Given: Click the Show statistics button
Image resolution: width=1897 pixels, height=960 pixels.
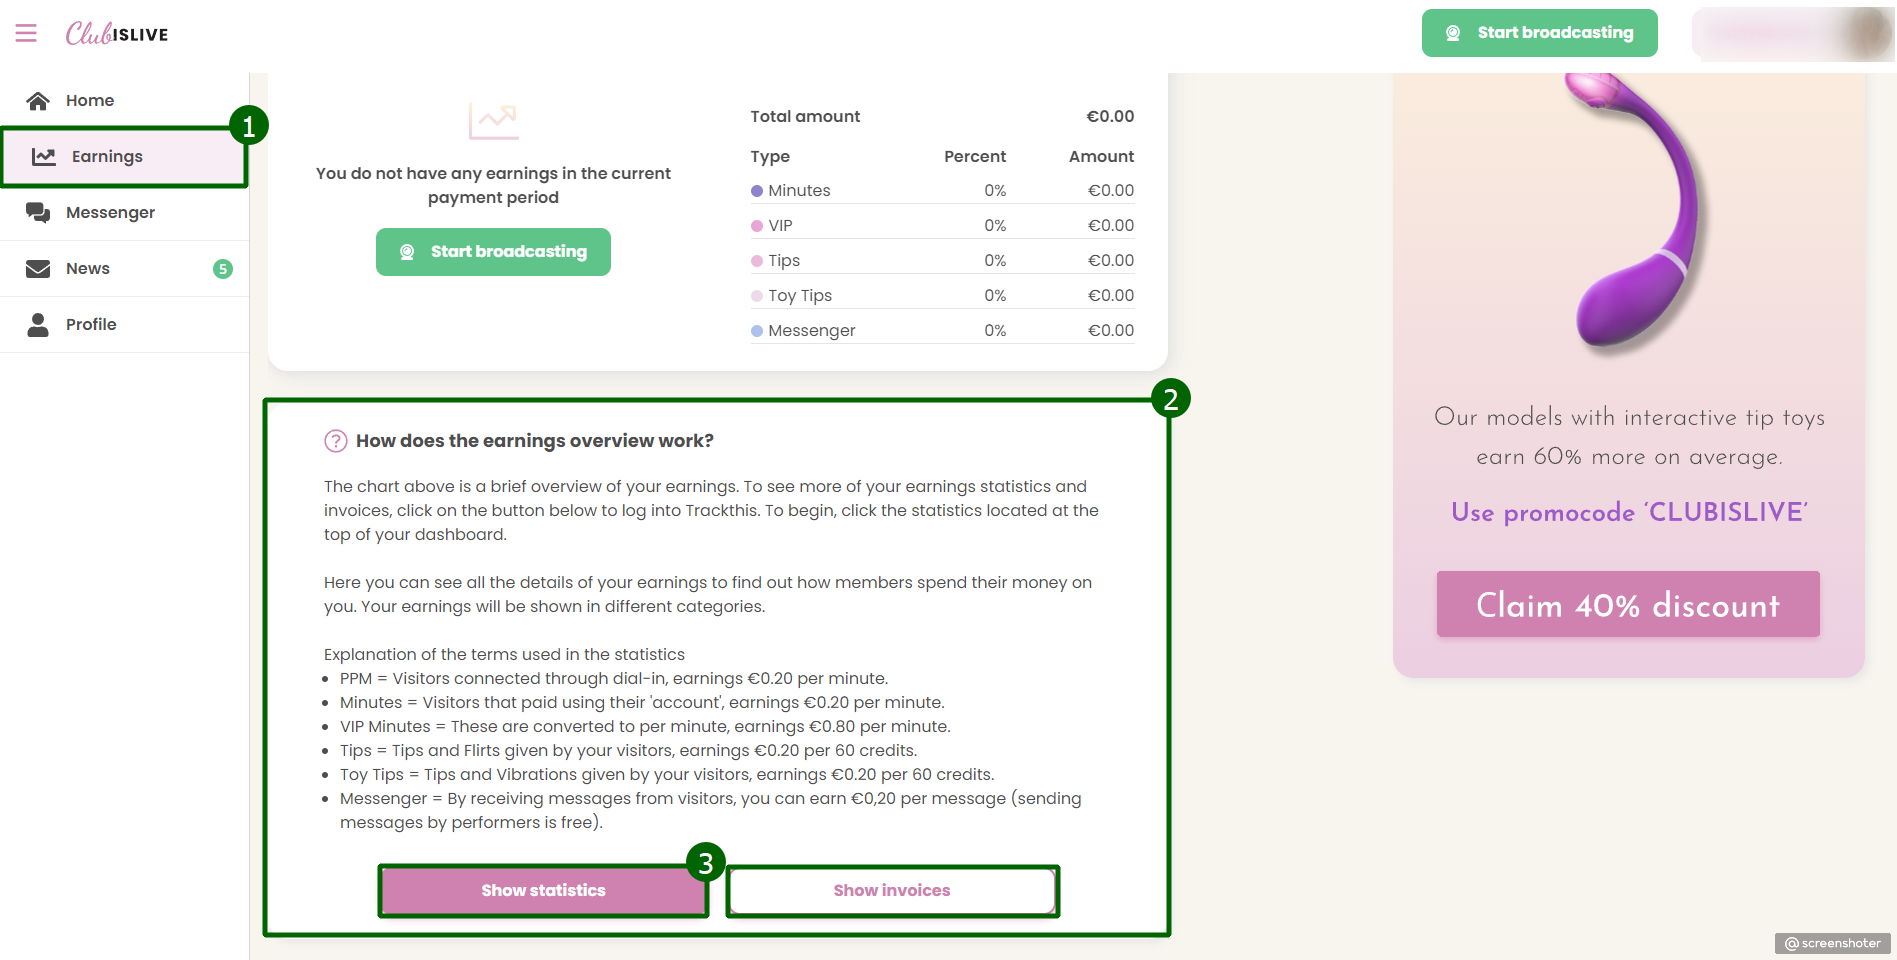Looking at the screenshot, I should (543, 891).
